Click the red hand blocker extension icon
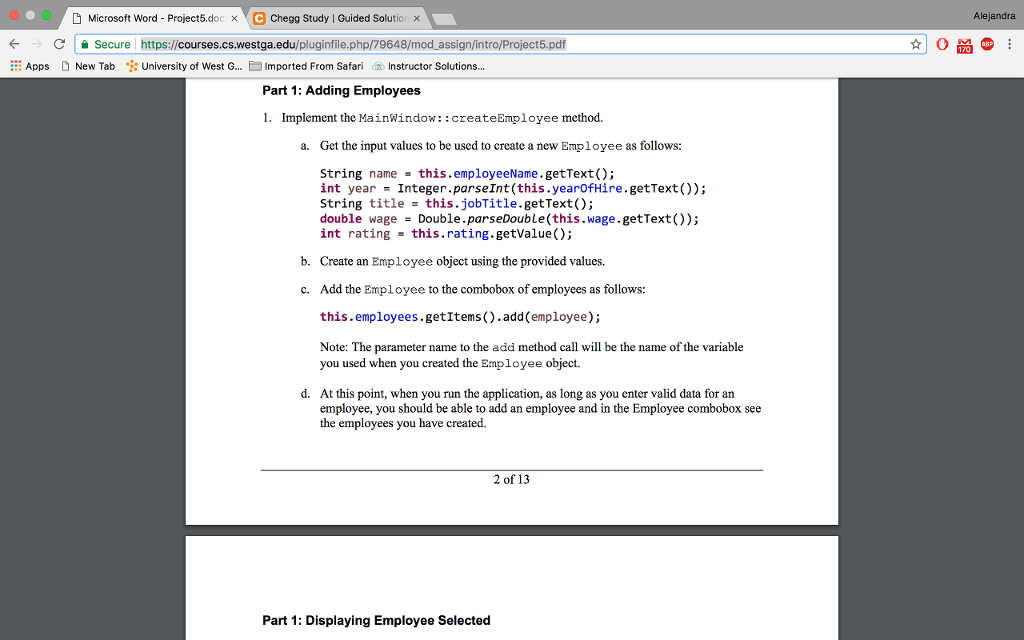The width and height of the screenshot is (1024, 640). [x=944, y=45]
